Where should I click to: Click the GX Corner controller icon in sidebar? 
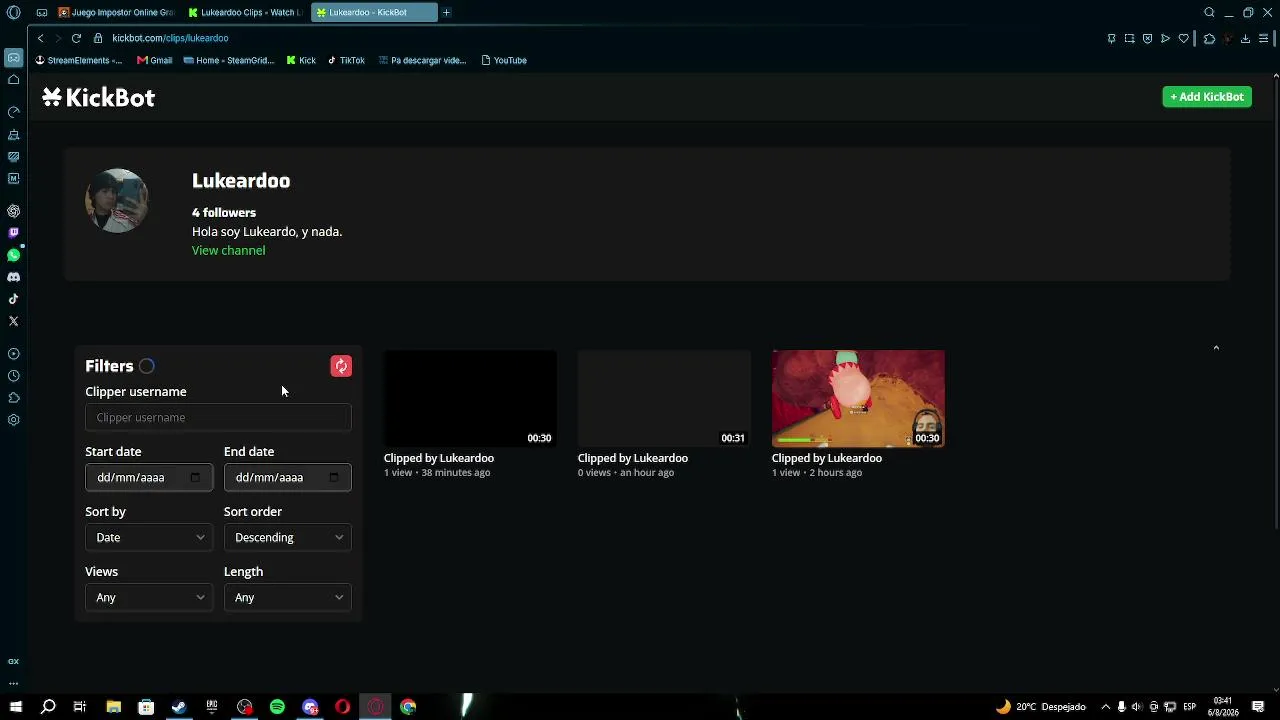click(13, 58)
